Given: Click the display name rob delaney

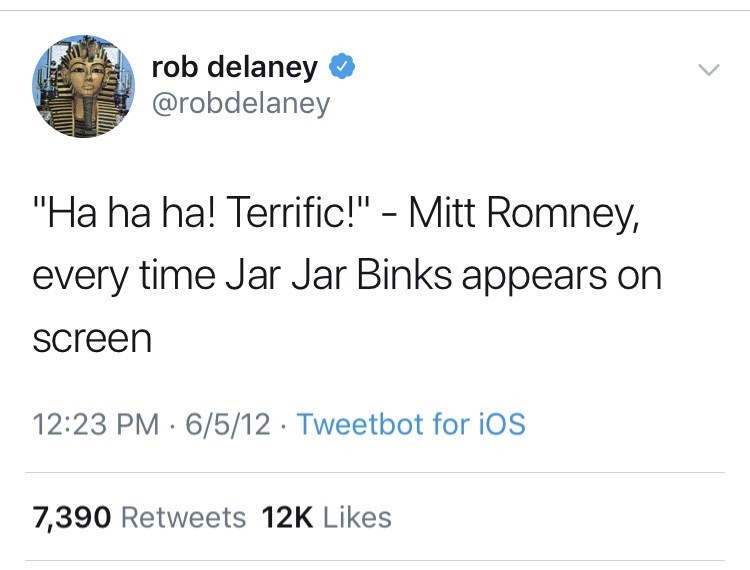Looking at the screenshot, I should pos(234,68).
